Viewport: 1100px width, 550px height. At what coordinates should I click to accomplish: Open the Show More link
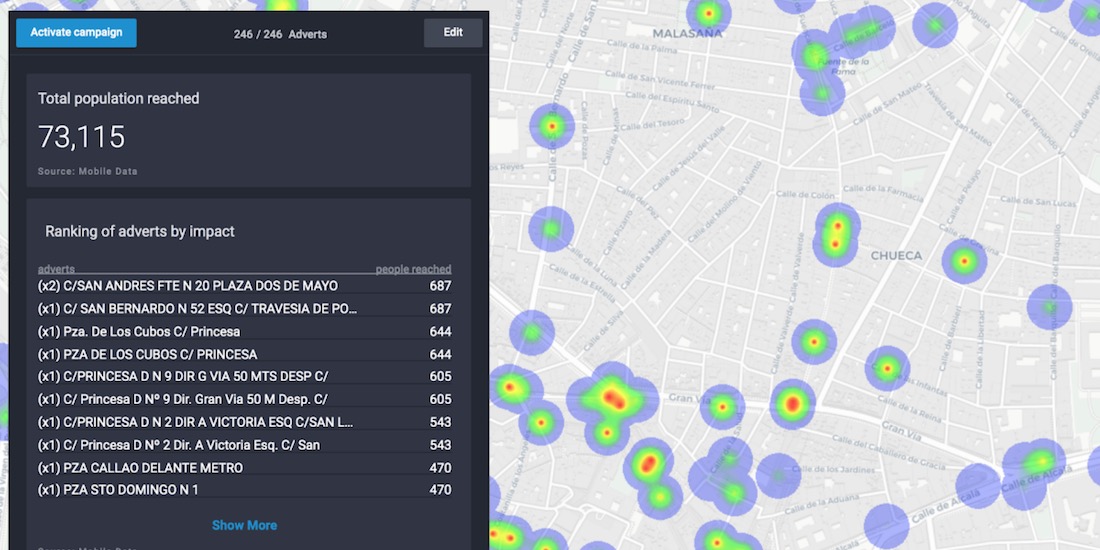[x=244, y=525]
